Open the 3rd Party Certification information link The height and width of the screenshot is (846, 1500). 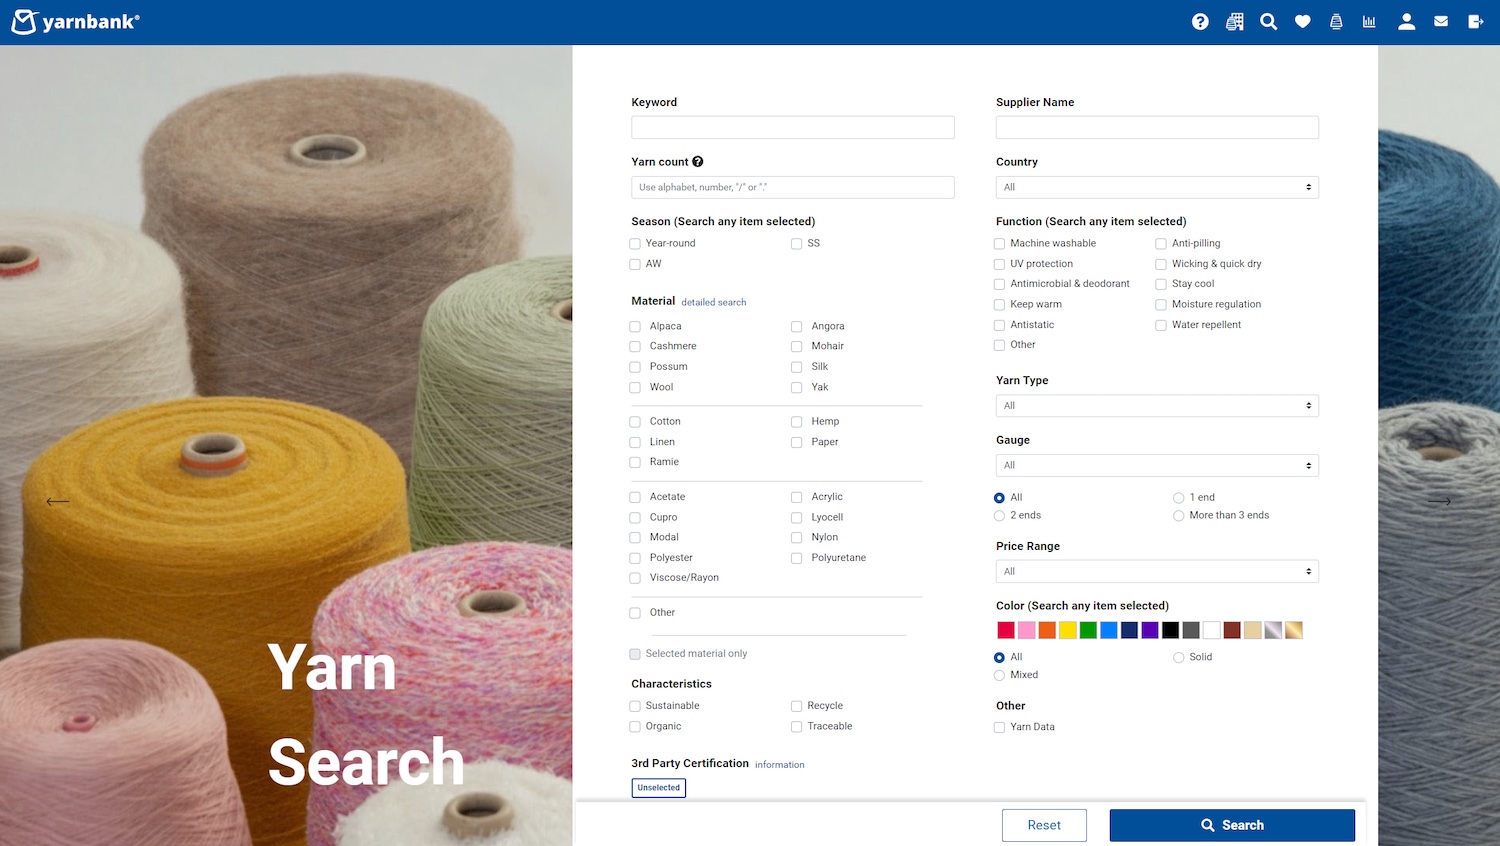point(779,765)
